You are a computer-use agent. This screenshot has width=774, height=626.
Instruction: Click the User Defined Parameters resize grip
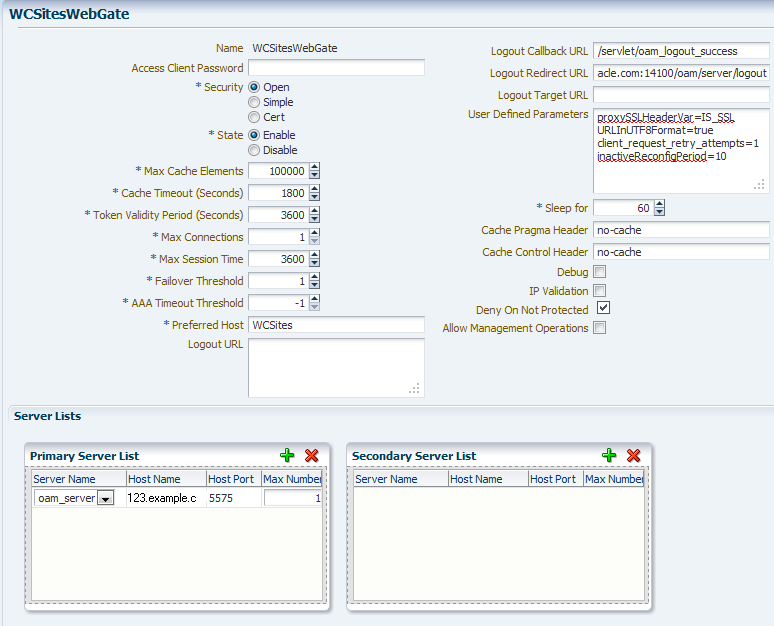760,185
